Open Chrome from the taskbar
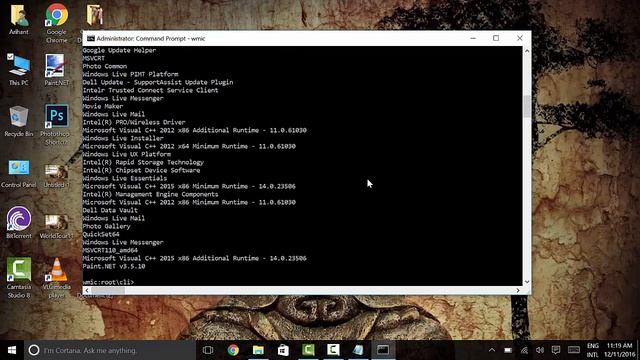The height and width of the screenshot is (360, 640). pos(233,350)
